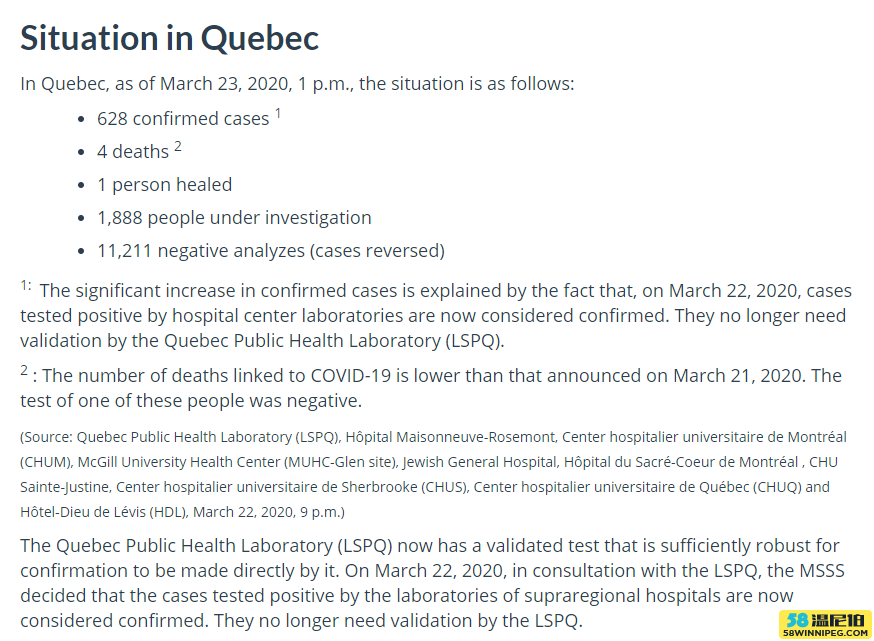Screen dimensions: 874x641
Task: Click 'COVID-19' in the second footnote
Action: (x=351, y=376)
